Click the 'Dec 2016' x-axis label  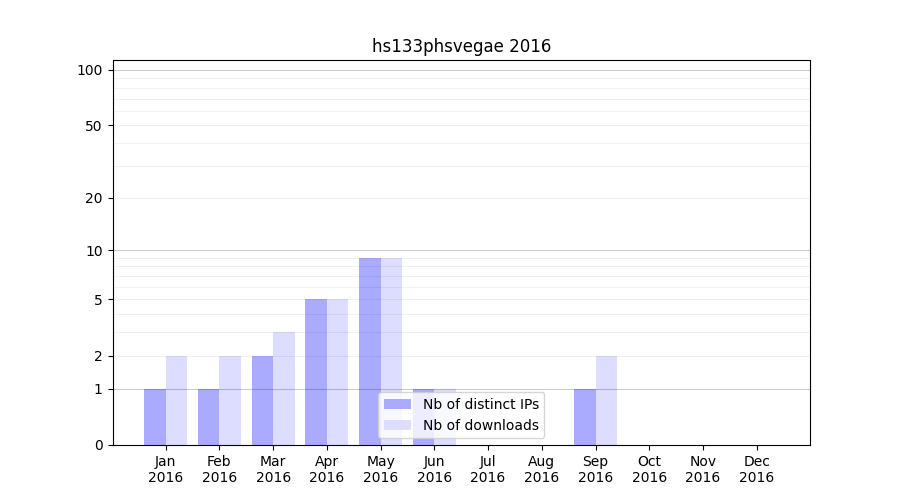(756, 469)
